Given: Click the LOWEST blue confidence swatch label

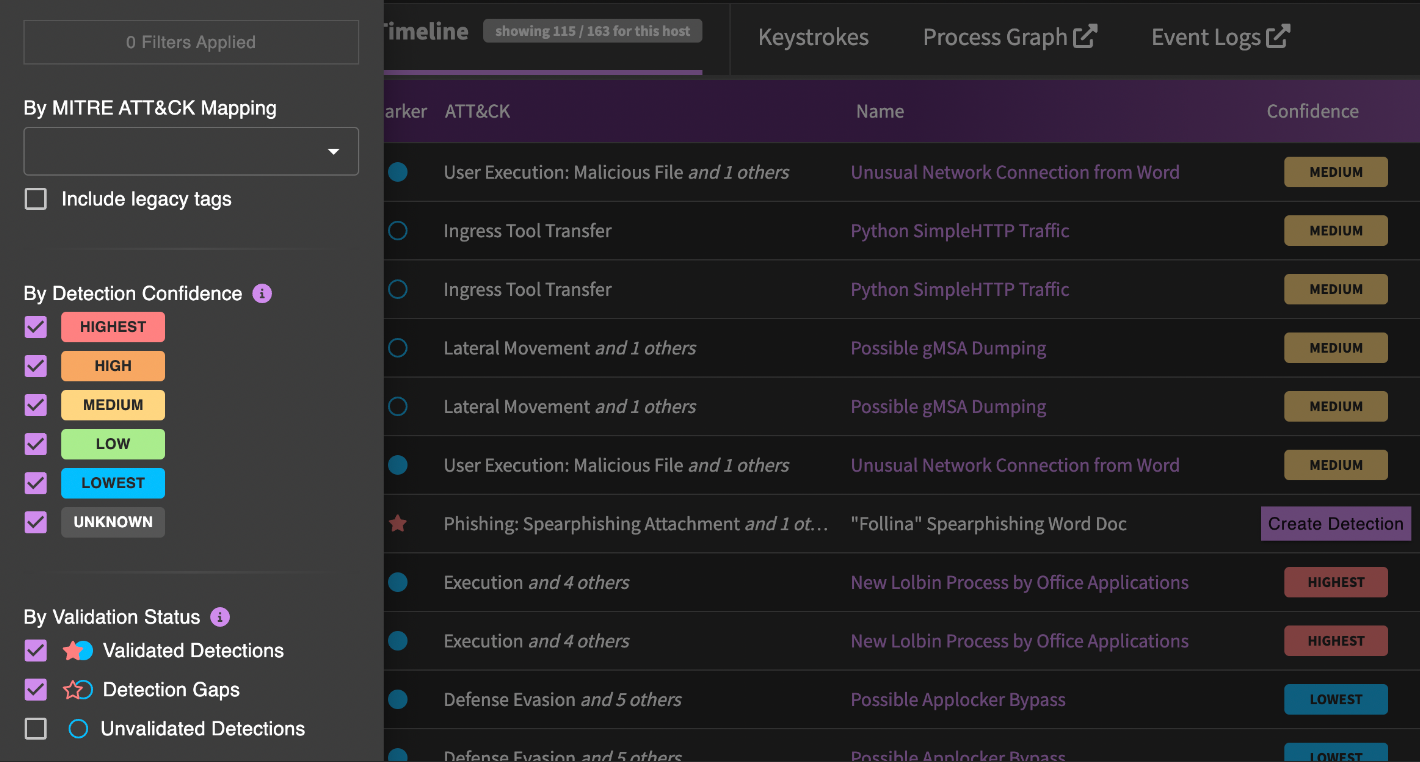Looking at the screenshot, I should pyautogui.click(x=113, y=483).
